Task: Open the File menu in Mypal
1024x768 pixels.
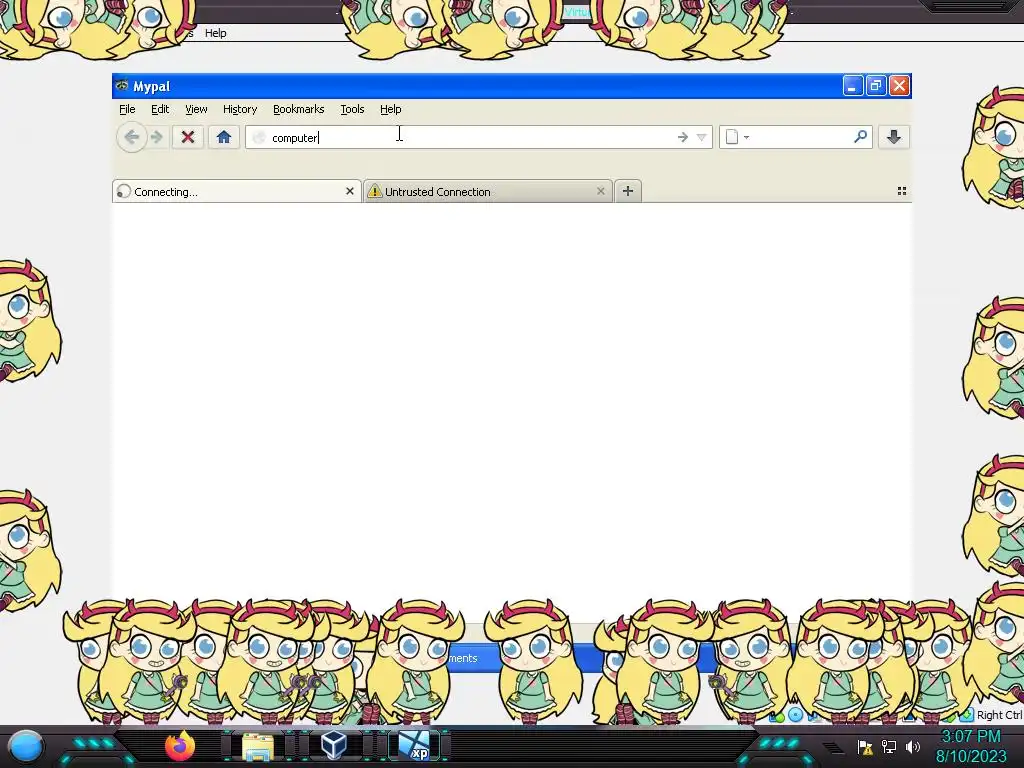Action: [127, 109]
